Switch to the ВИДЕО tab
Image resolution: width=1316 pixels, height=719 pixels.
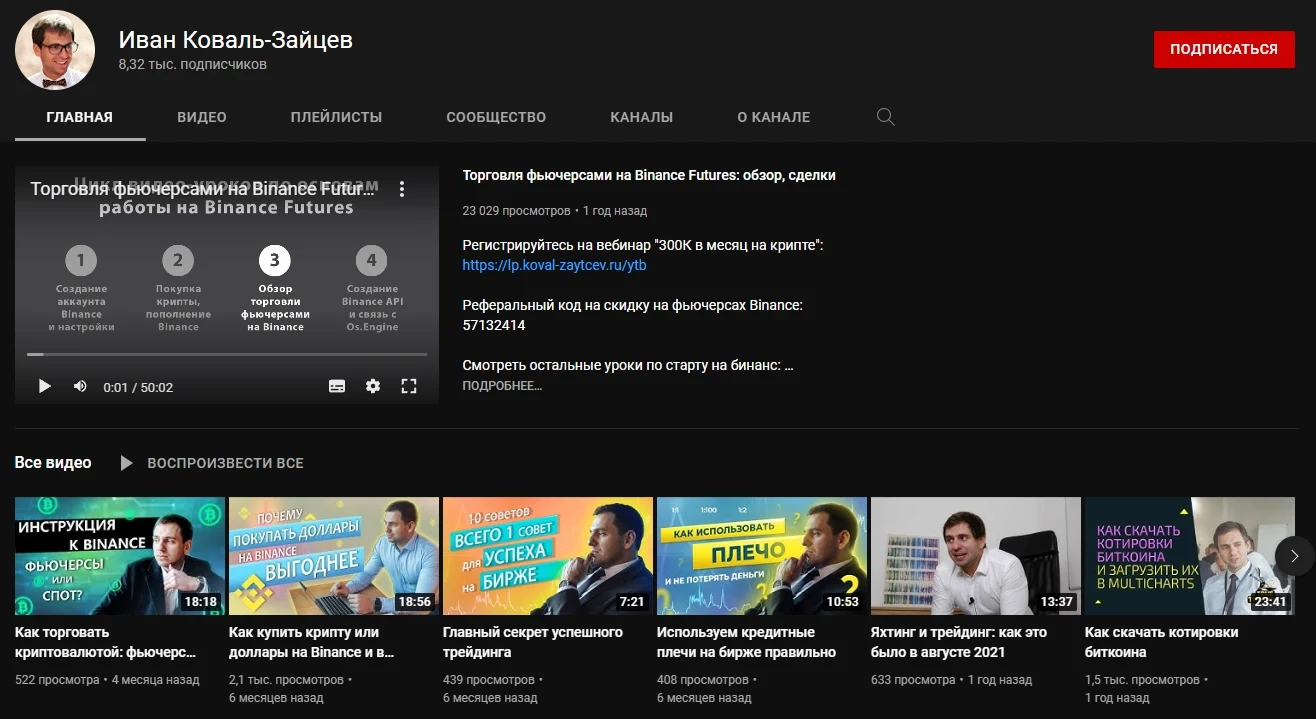(x=202, y=117)
